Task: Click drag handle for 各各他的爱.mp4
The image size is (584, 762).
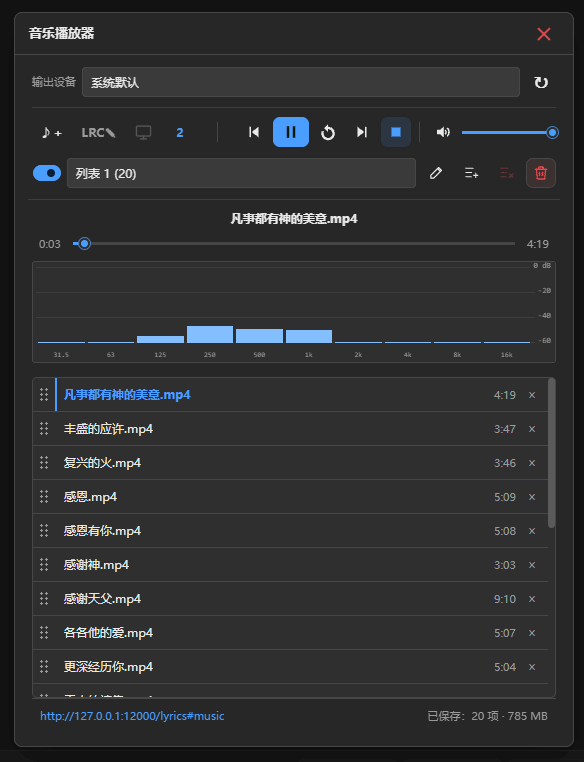Action: pos(44,633)
